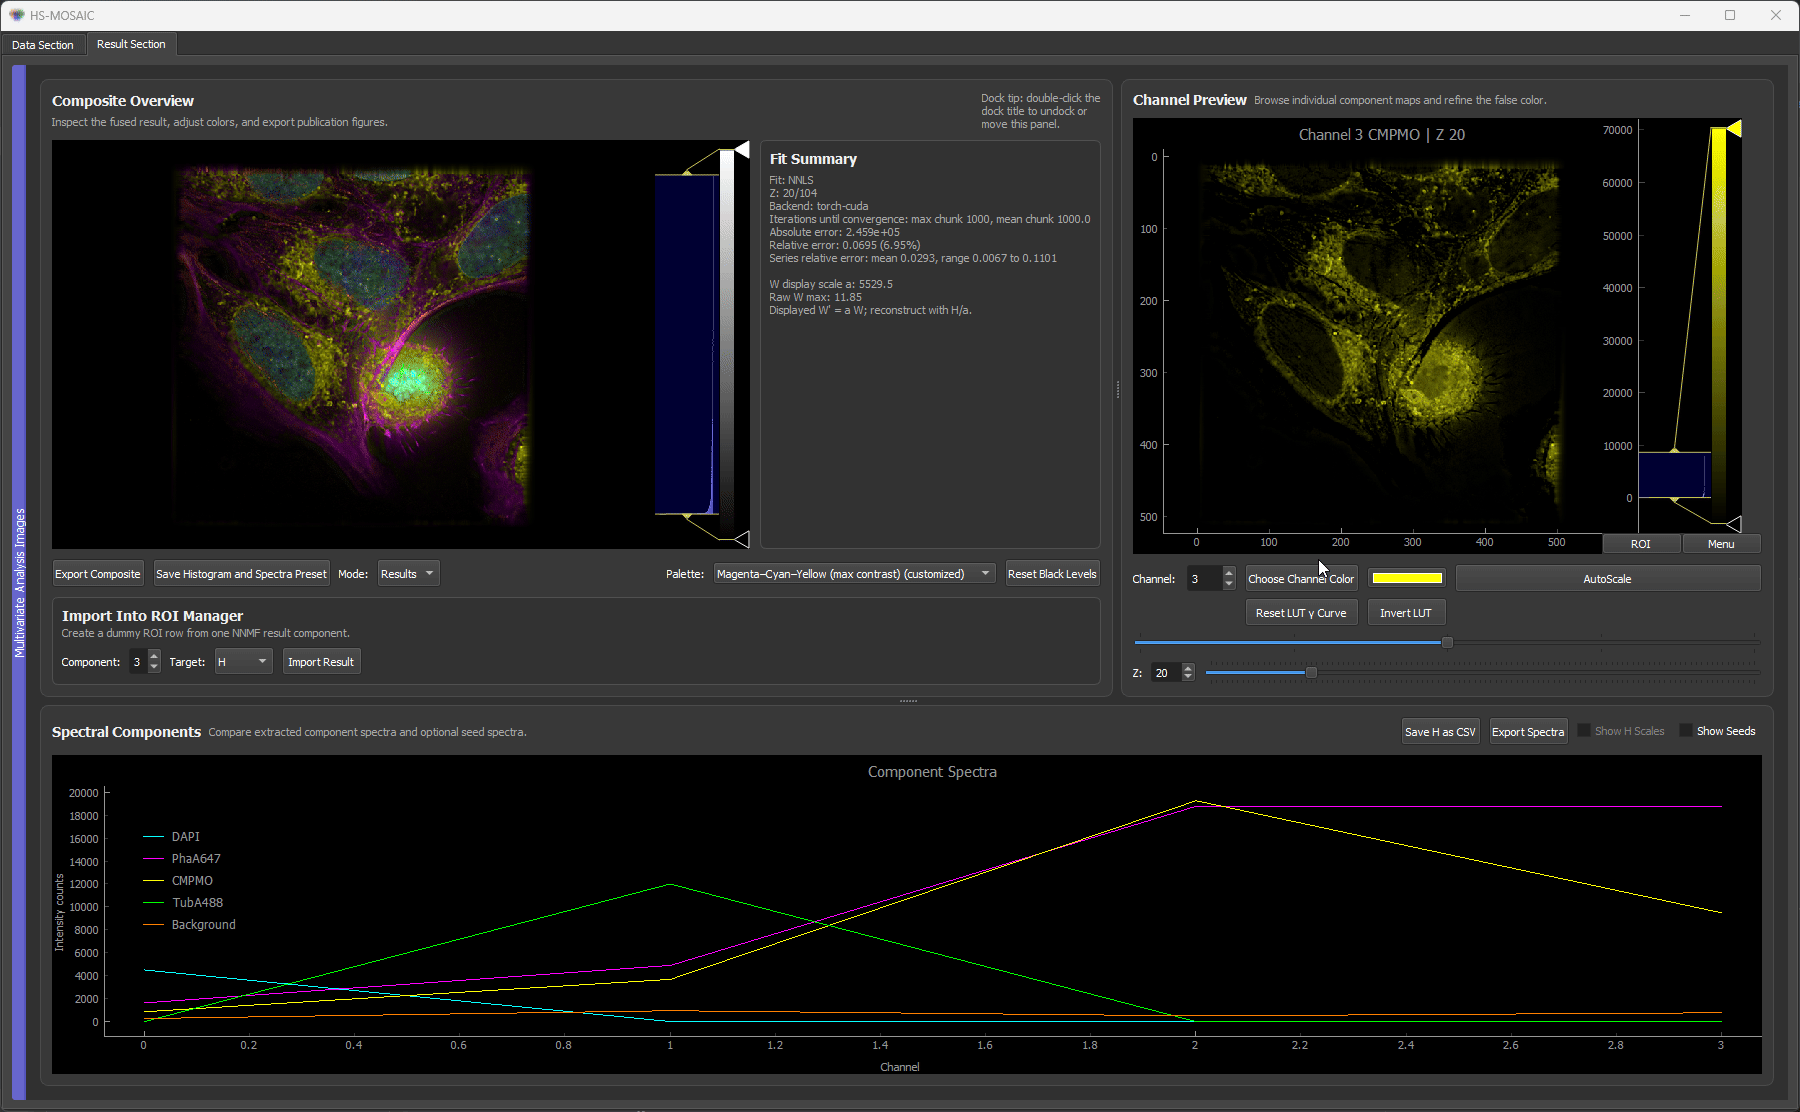
Task: Click the Multivariate Analysis Images side tab
Action: pyautogui.click(x=19, y=583)
